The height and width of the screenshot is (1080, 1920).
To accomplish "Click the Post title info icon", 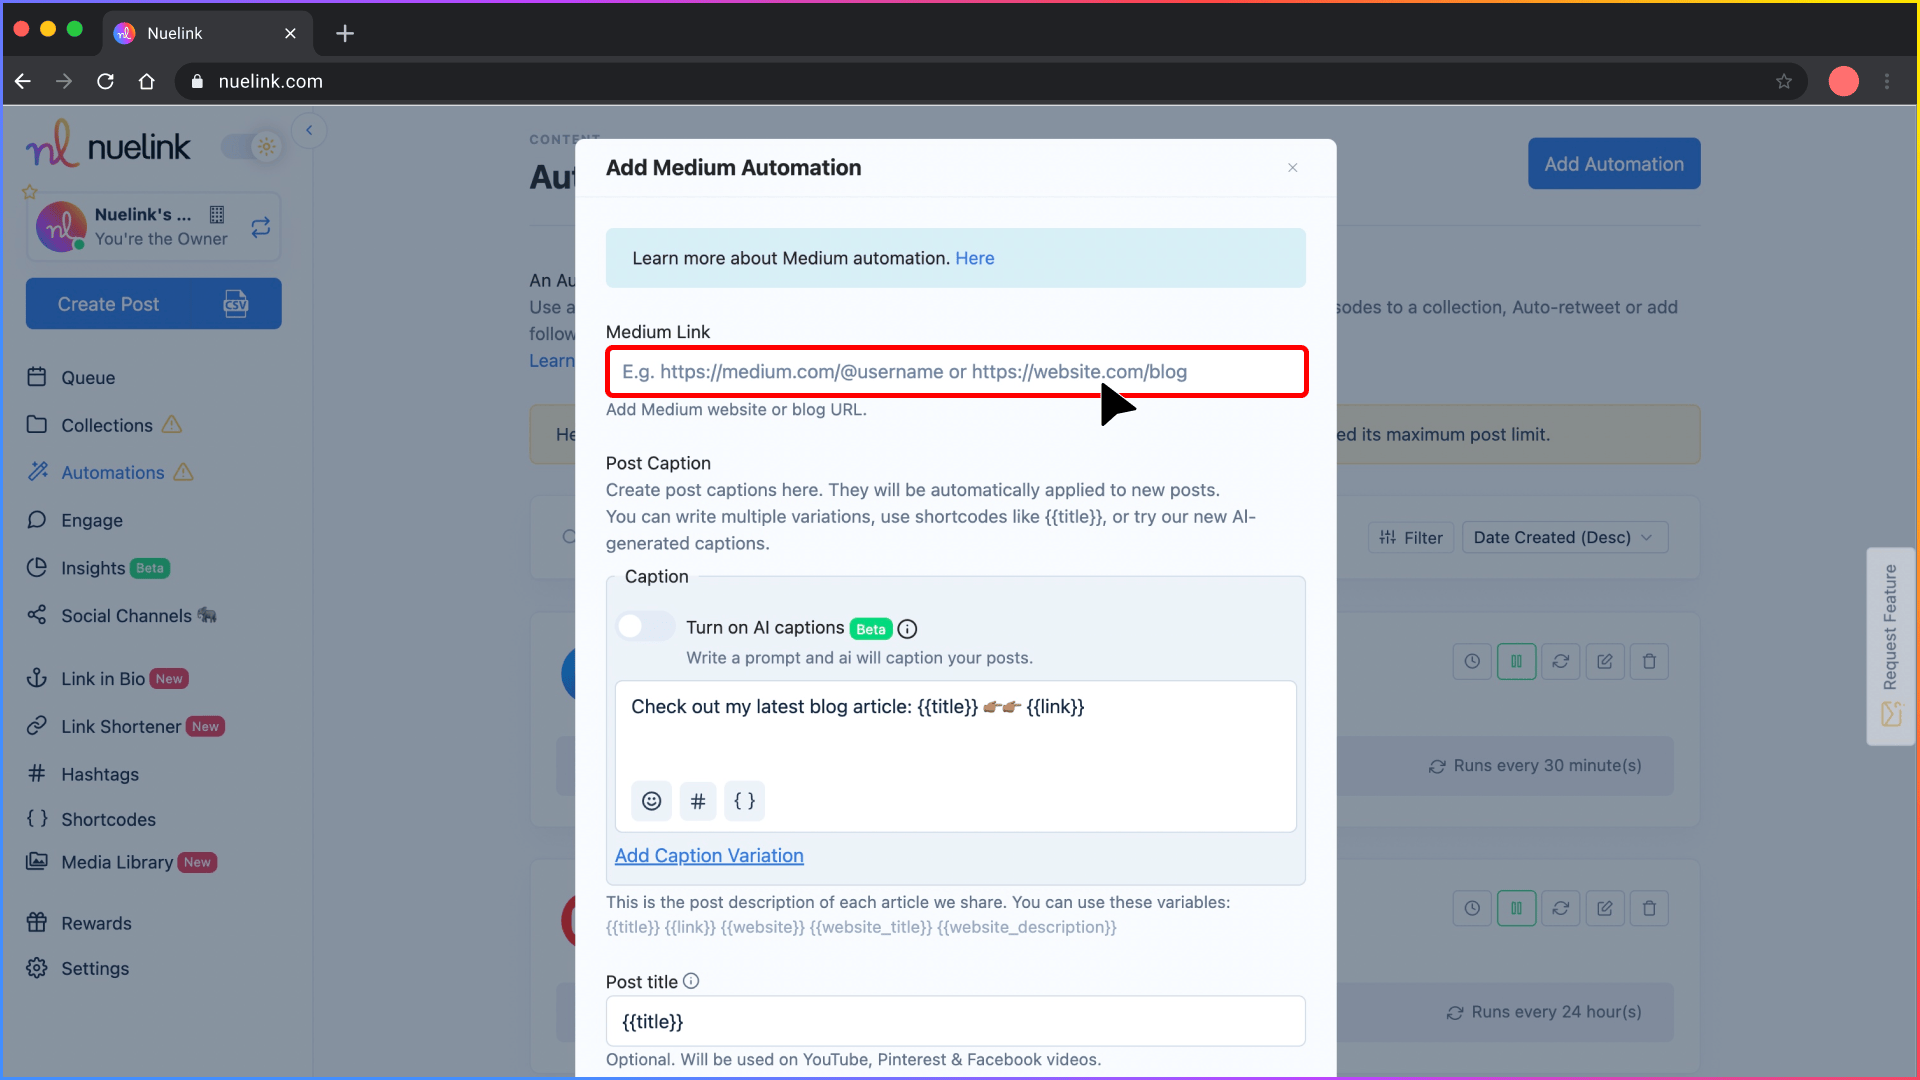I will coord(691,981).
